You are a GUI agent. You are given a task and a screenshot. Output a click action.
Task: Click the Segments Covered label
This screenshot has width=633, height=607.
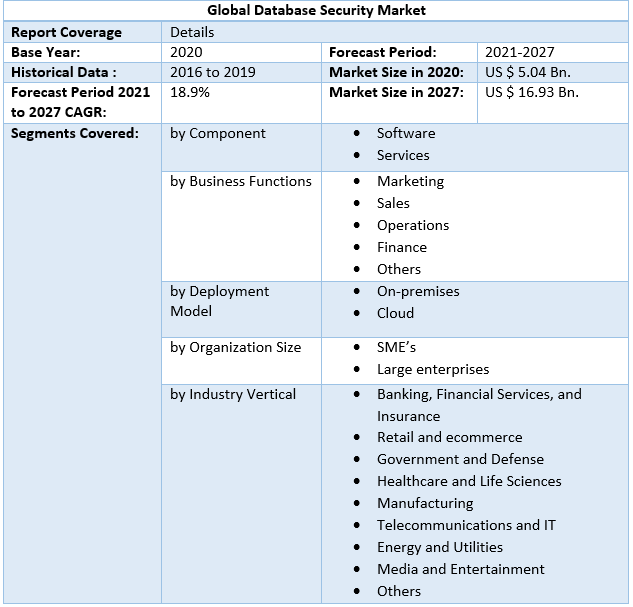tap(74, 133)
